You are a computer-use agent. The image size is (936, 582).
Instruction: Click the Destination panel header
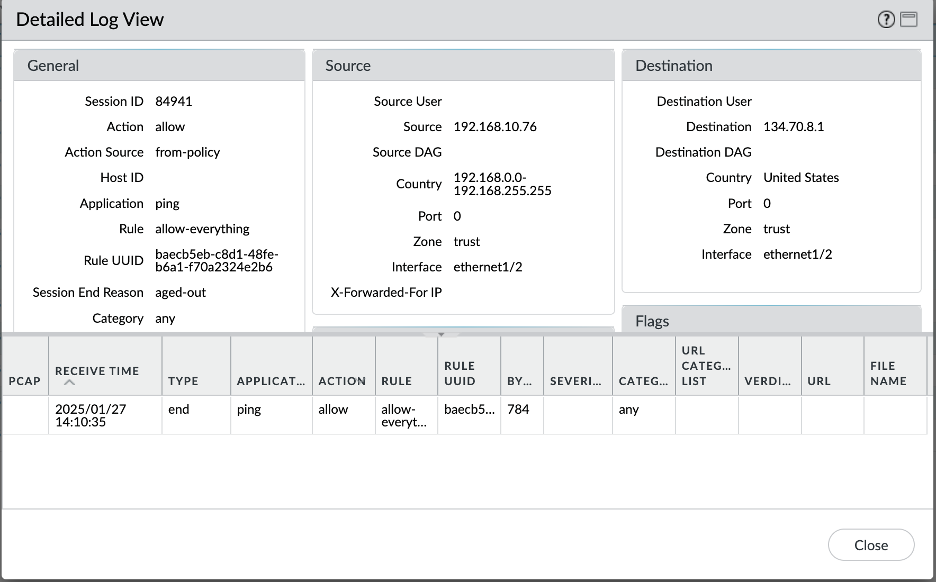(771, 66)
